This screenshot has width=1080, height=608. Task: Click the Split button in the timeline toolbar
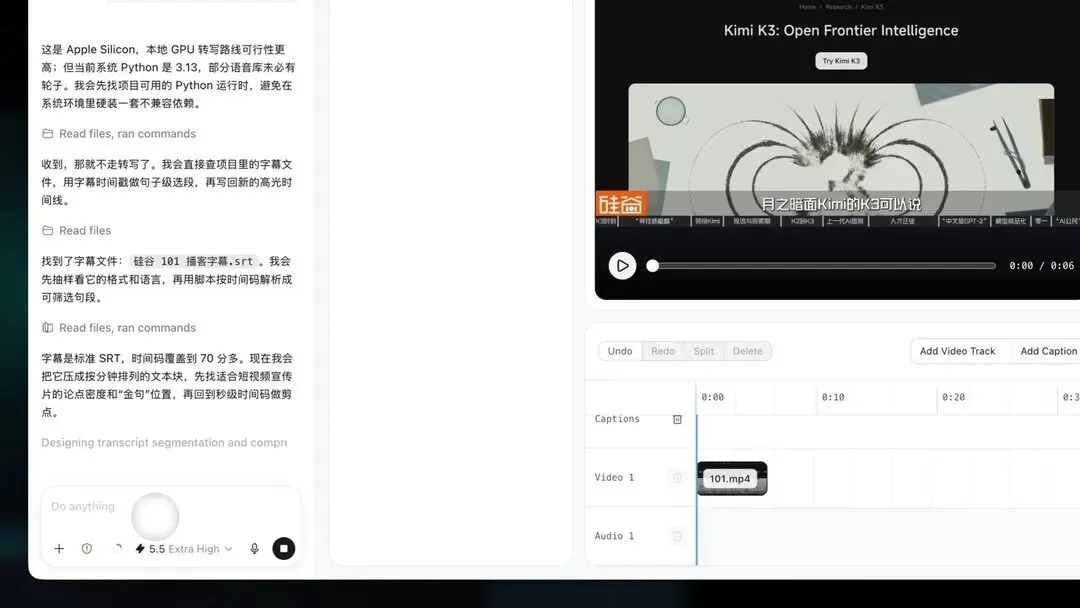point(703,351)
